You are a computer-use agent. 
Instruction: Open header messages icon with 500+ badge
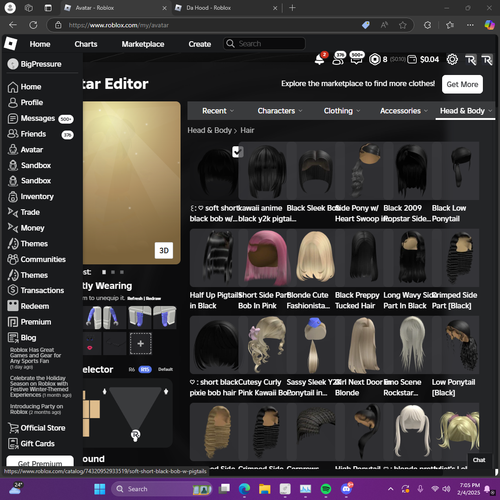356,59
